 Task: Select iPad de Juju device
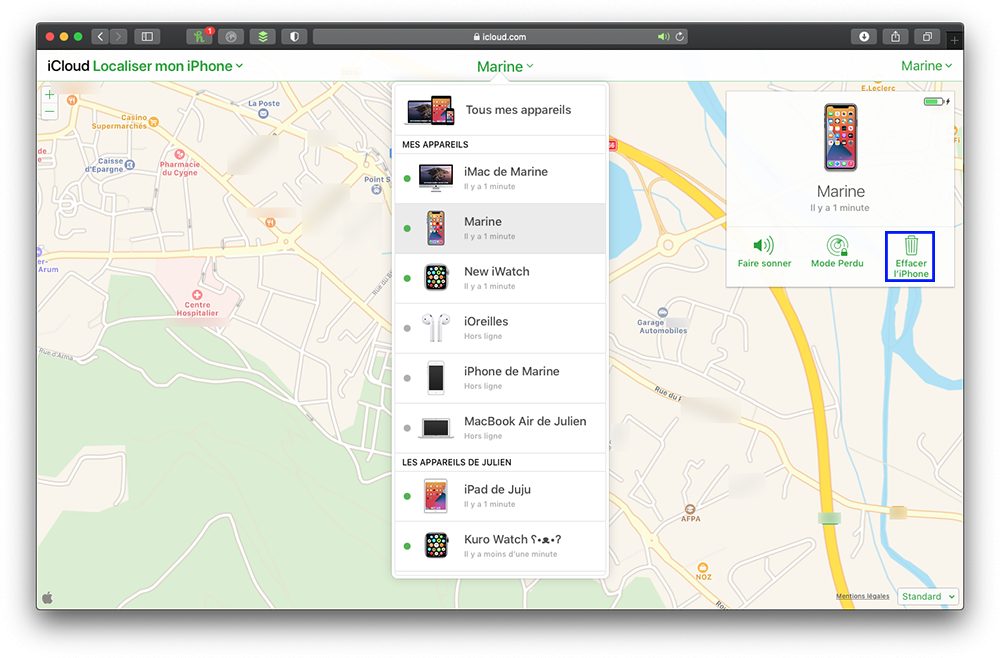pyautogui.click(x=500, y=496)
